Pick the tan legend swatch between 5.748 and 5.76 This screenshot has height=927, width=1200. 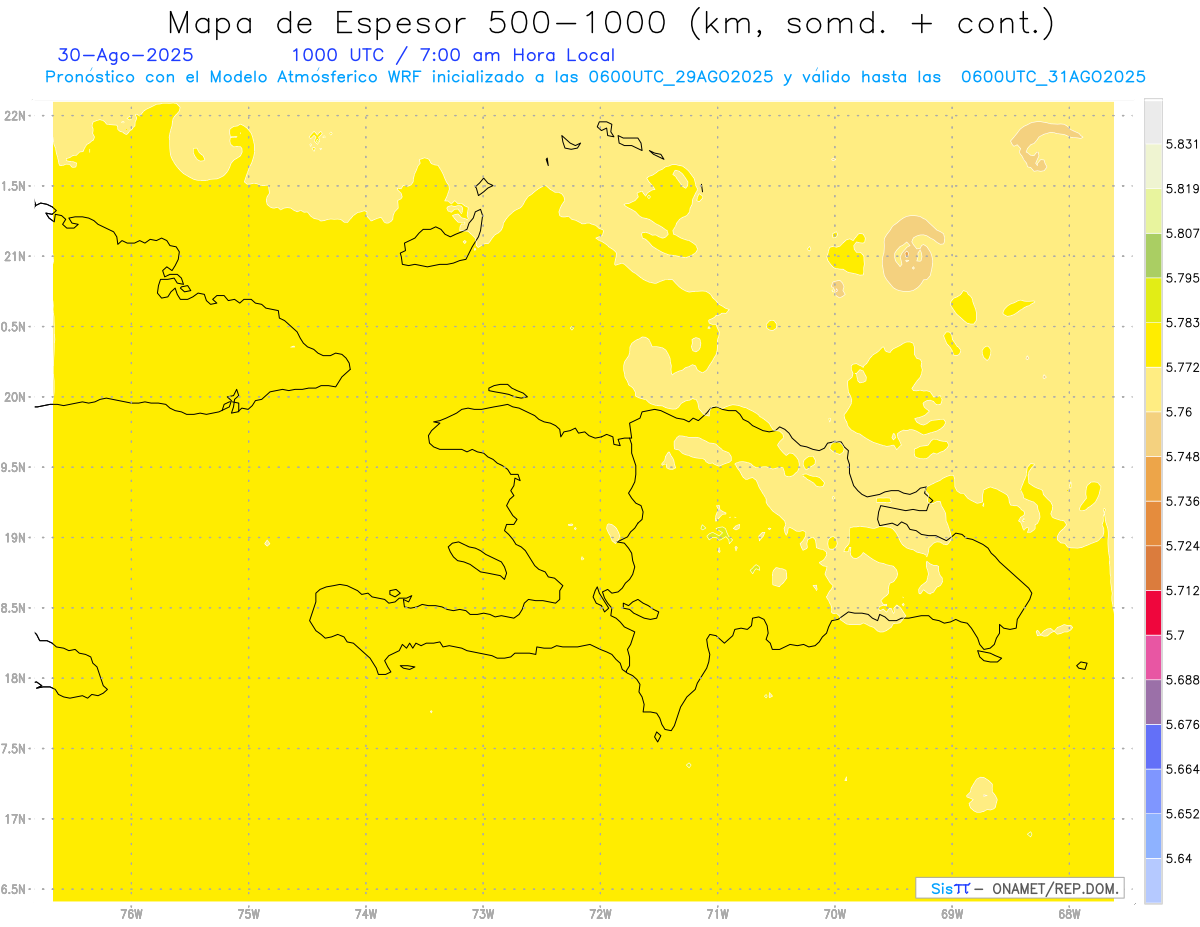point(1153,434)
